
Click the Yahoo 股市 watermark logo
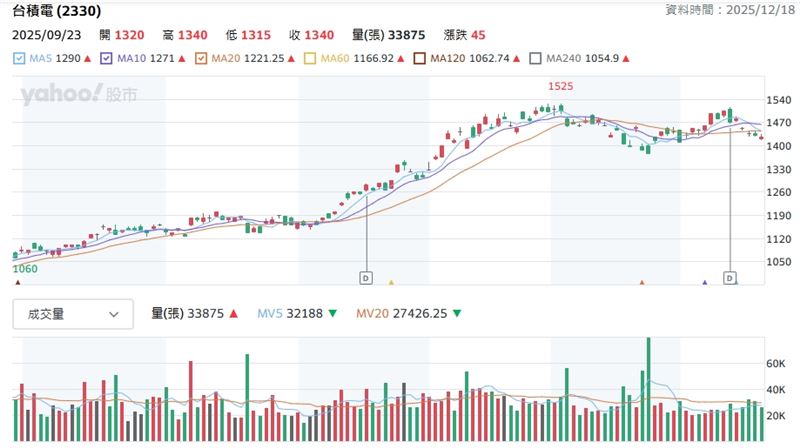pyautogui.click(x=78, y=95)
